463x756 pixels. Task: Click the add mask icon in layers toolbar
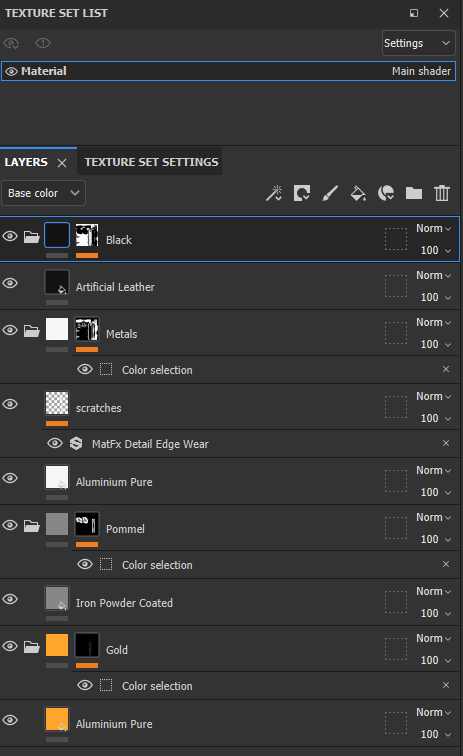click(302, 193)
